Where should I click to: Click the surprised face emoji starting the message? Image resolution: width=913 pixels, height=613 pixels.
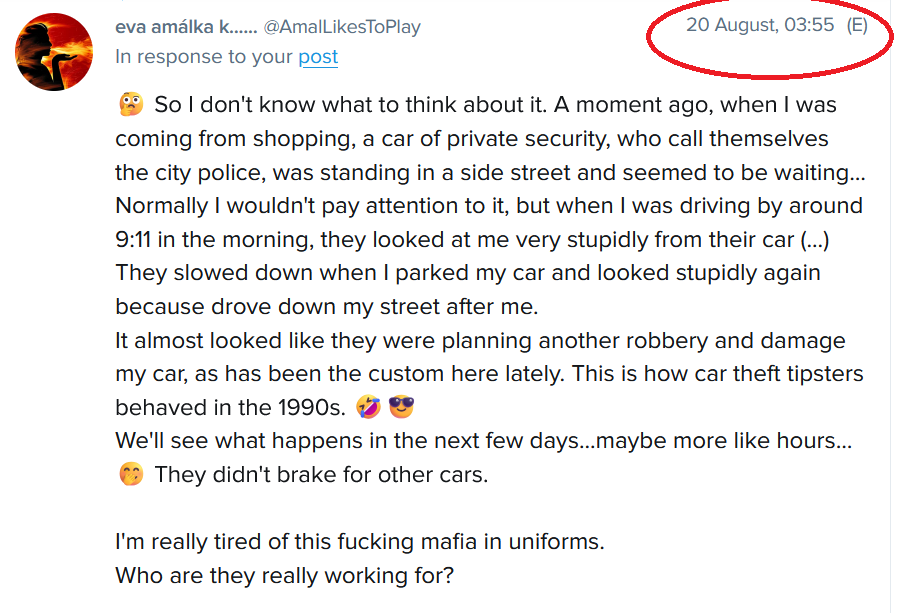pyautogui.click(x=130, y=104)
